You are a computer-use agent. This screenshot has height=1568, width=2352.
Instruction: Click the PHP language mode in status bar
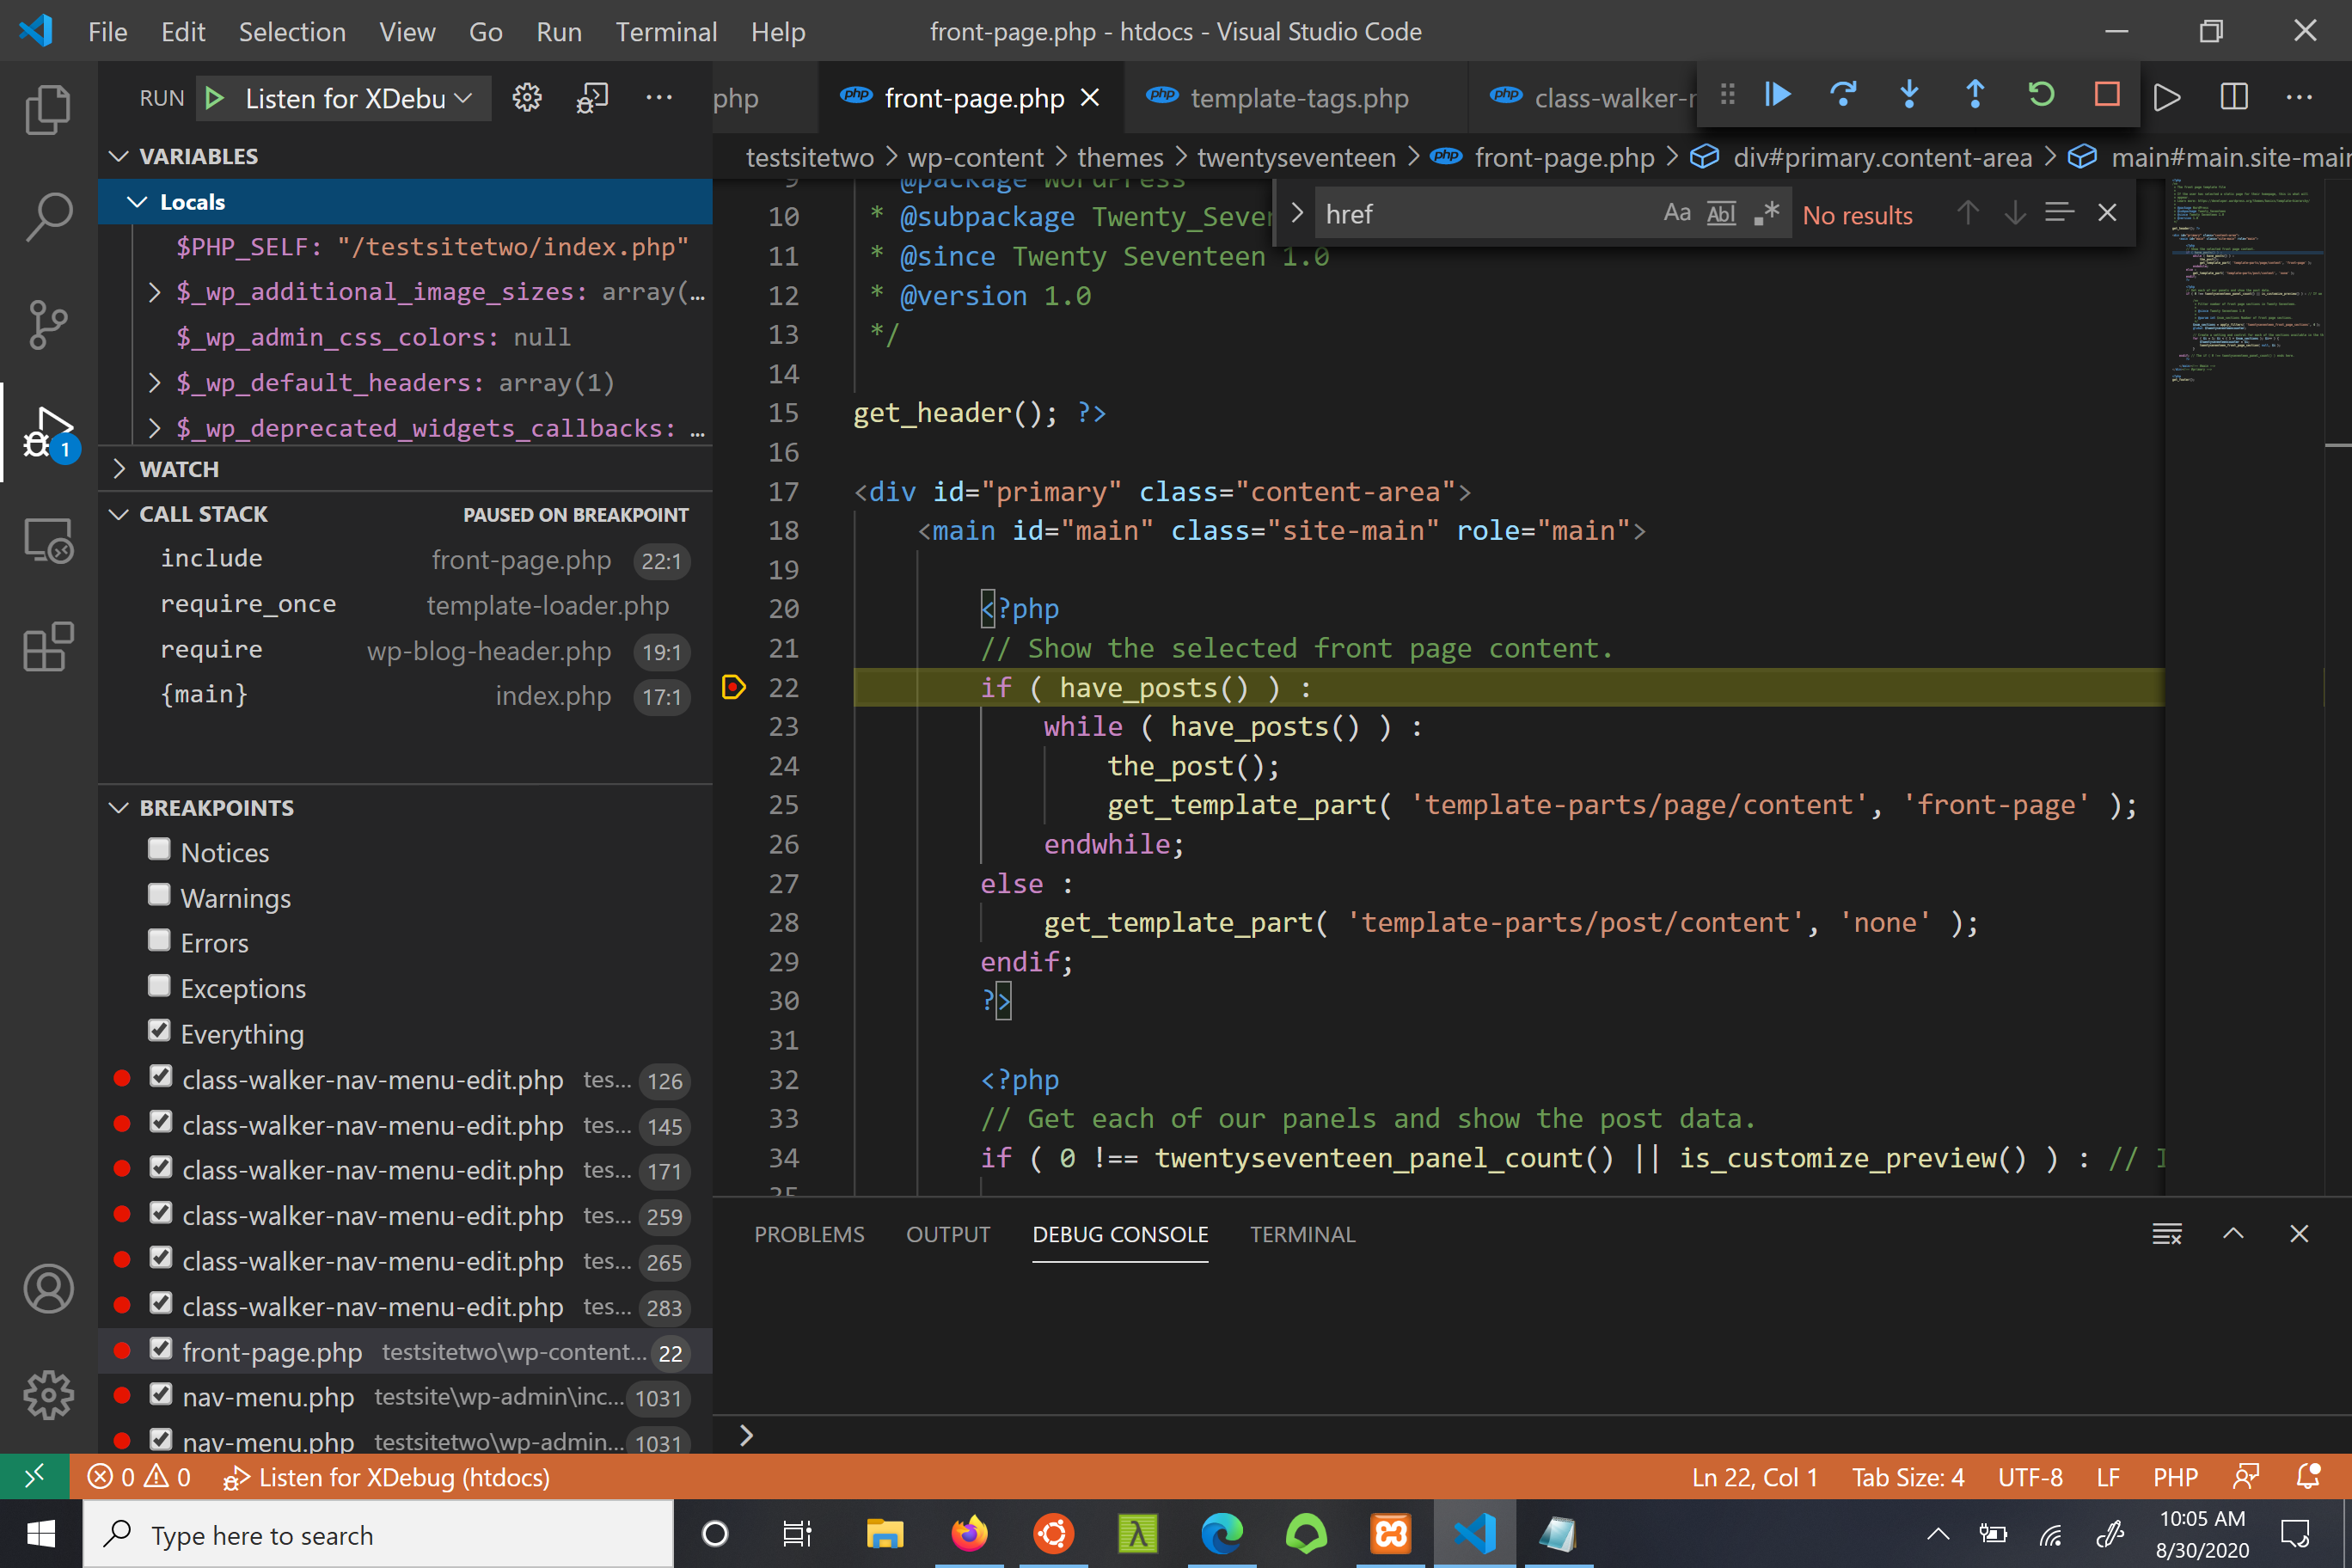2174,1477
